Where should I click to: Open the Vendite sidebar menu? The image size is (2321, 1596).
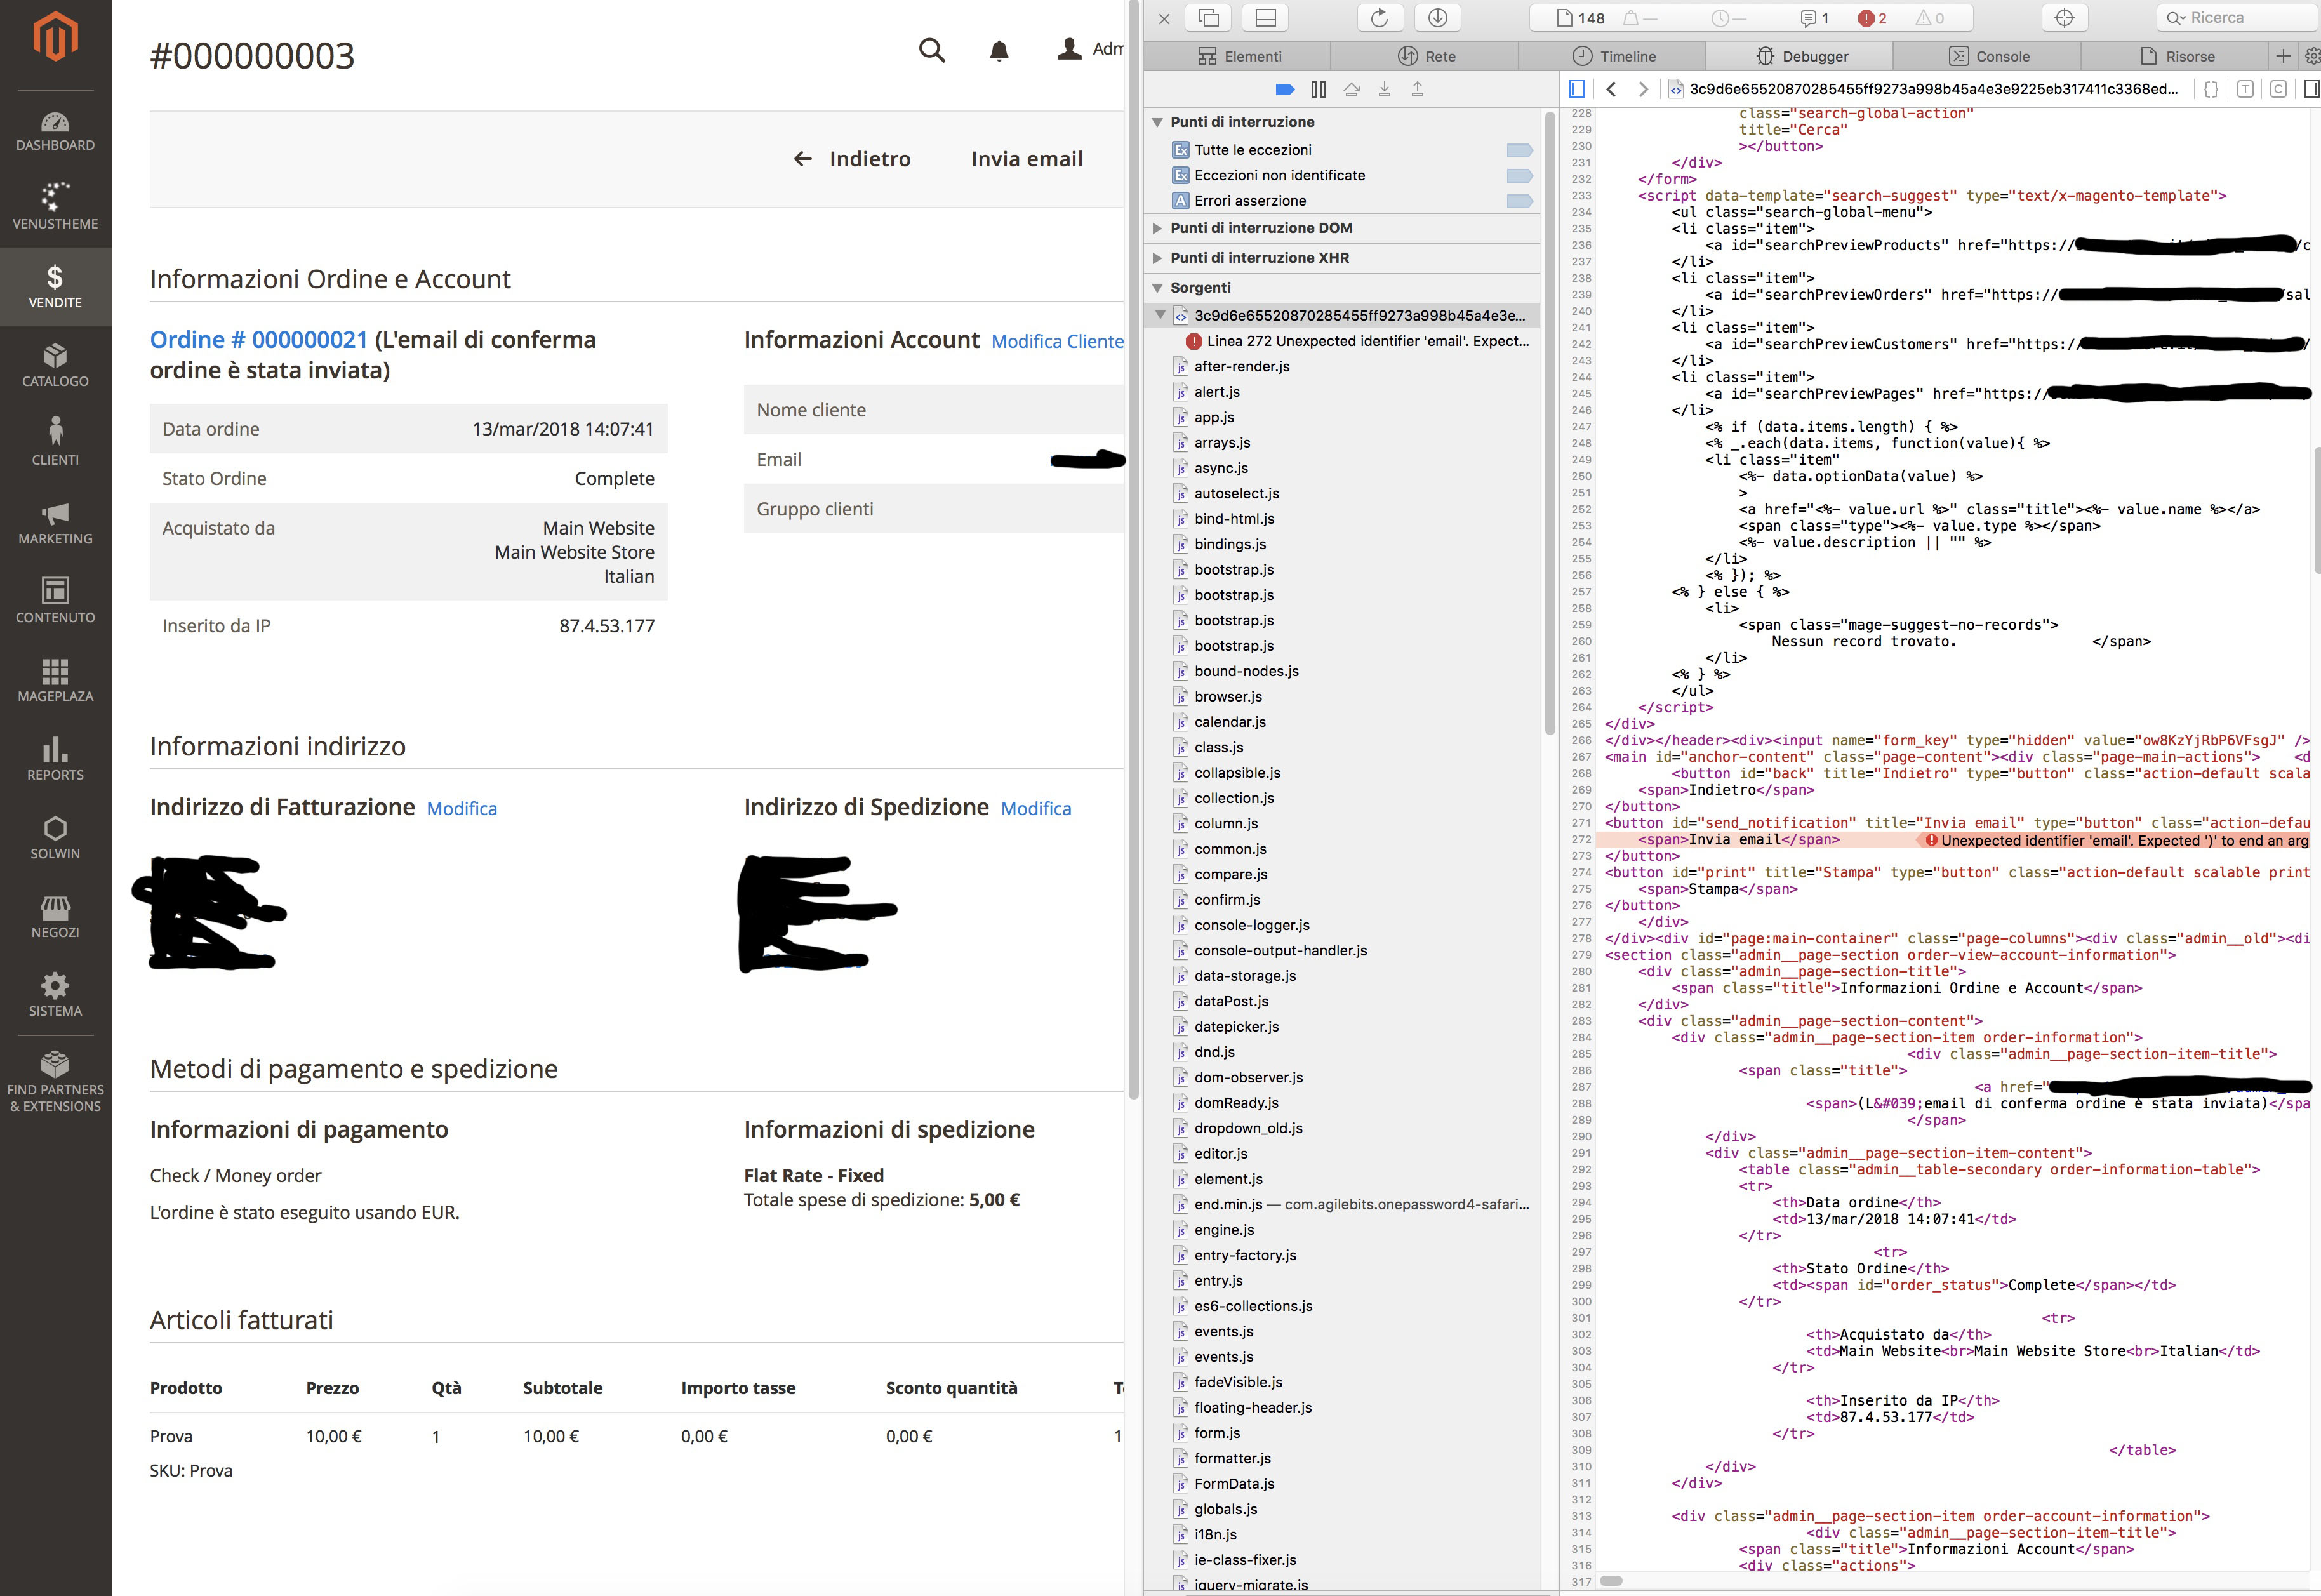[x=55, y=286]
